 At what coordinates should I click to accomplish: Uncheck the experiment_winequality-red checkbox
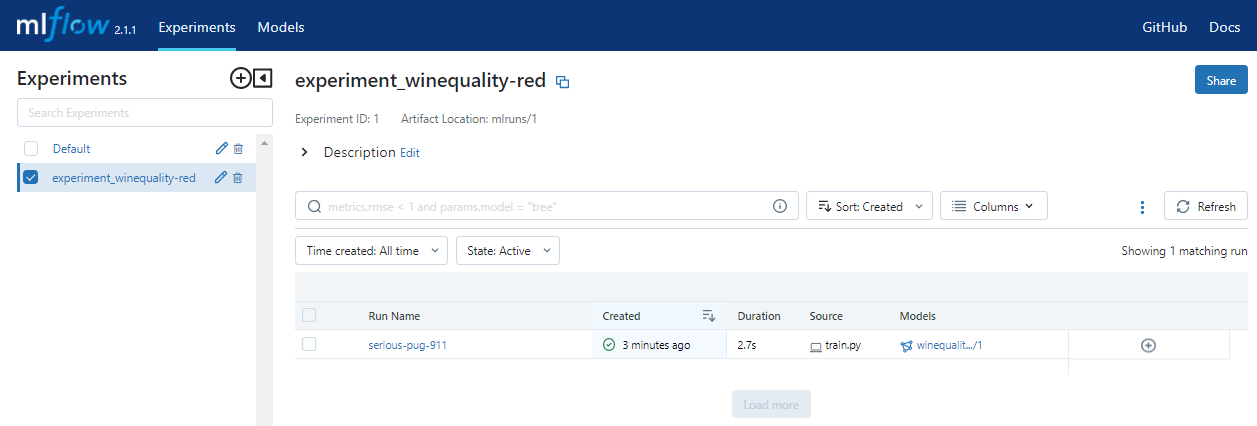pos(30,178)
